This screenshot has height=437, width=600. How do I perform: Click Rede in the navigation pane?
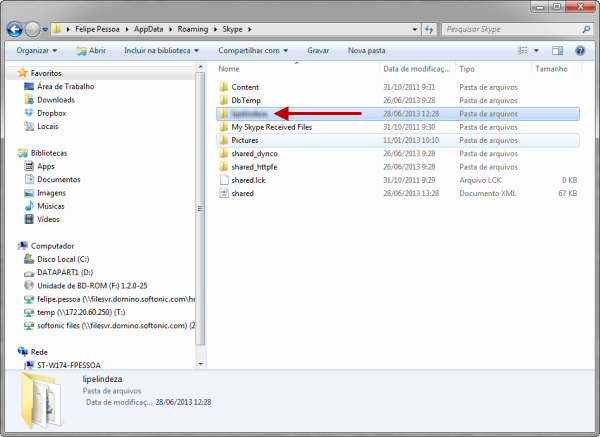(39, 352)
